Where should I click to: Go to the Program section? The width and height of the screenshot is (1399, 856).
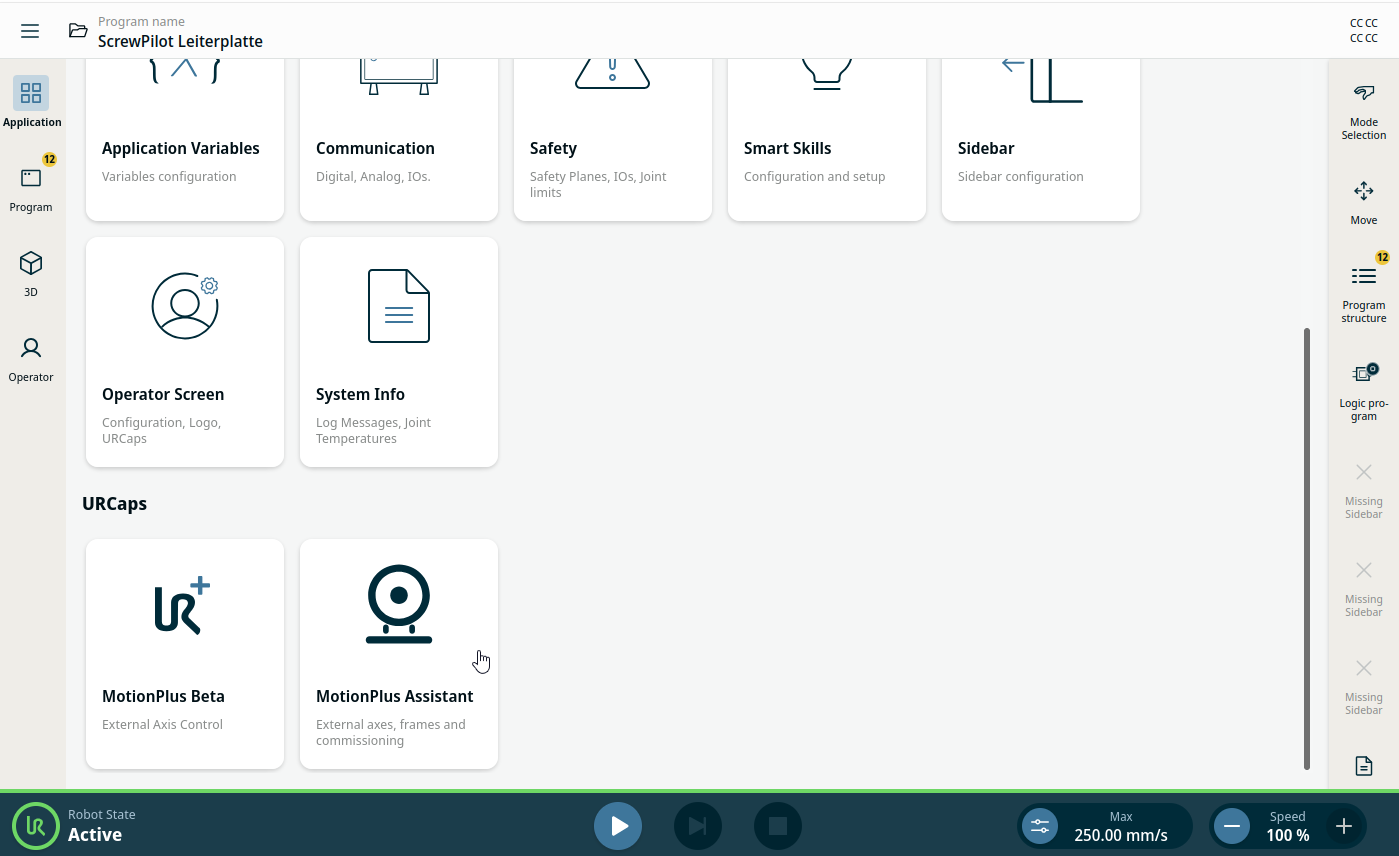tap(31, 187)
